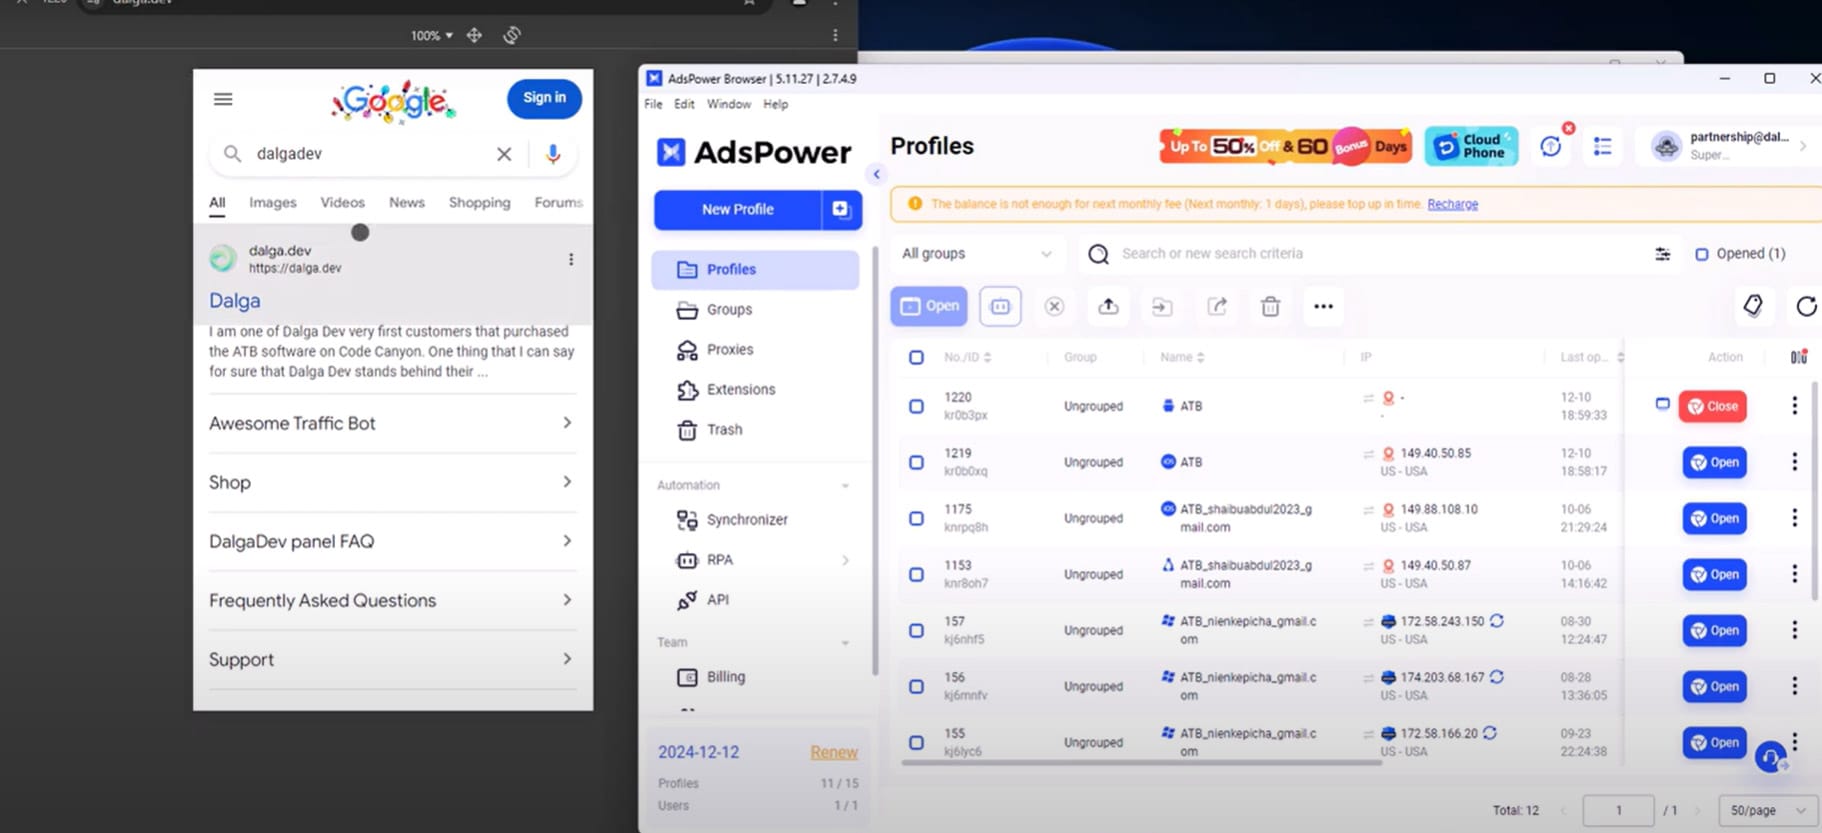Check the box for profile 1175
This screenshot has width=1822, height=833.
click(x=916, y=518)
